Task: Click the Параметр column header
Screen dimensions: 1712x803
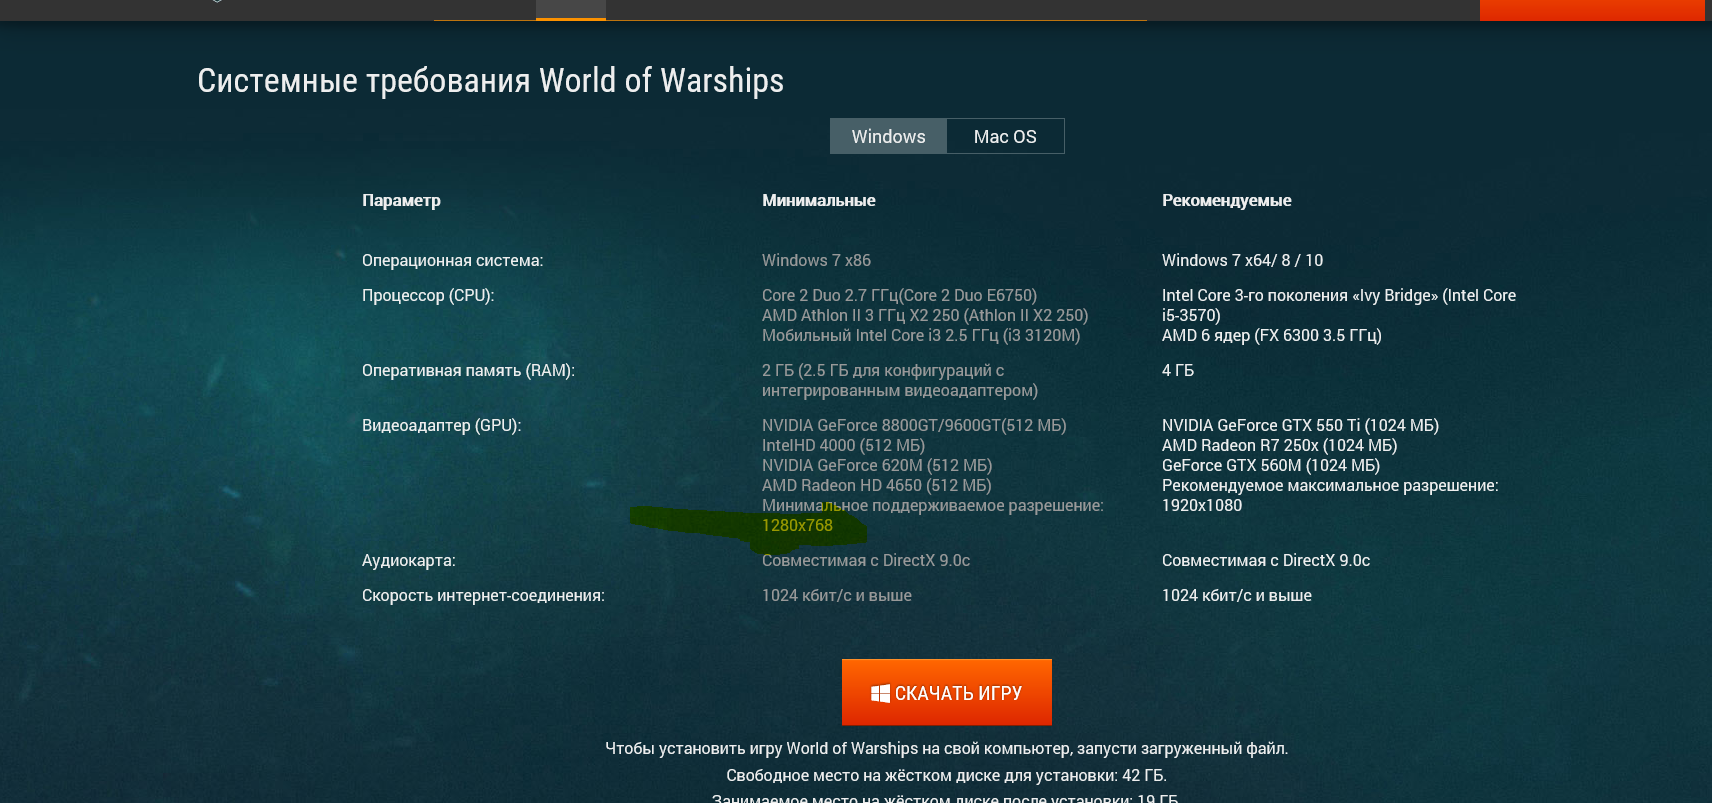Action: pos(401,200)
